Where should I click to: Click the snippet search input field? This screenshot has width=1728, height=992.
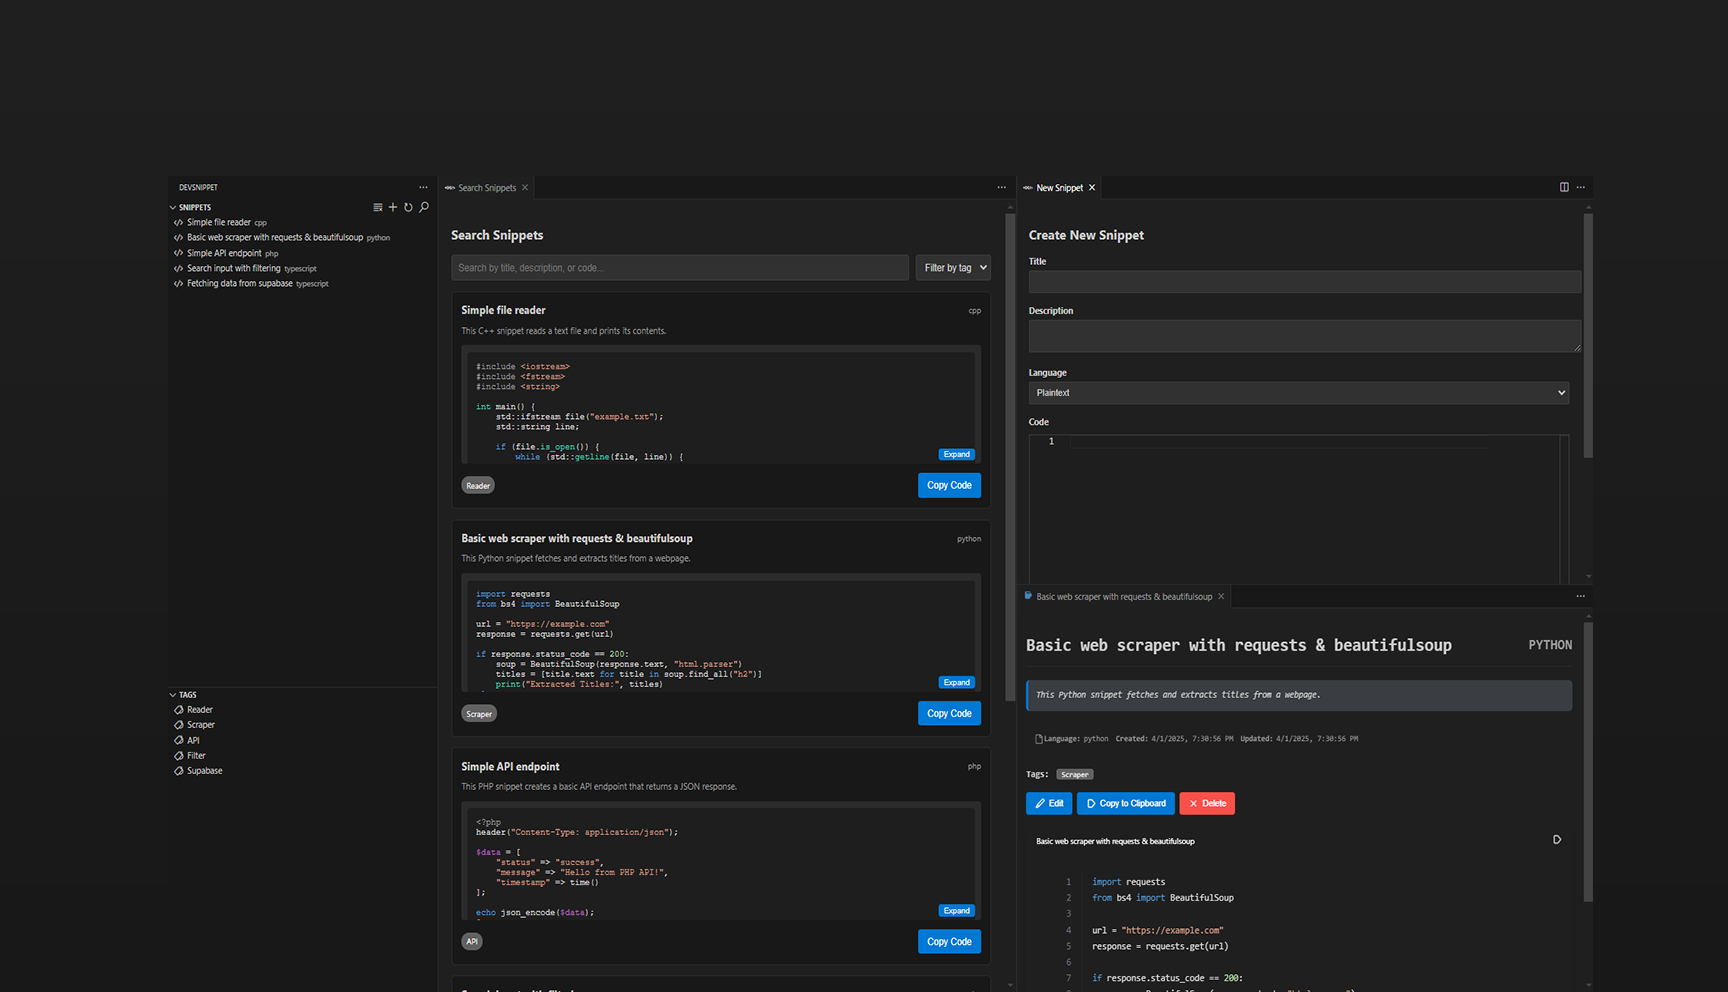coord(679,268)
